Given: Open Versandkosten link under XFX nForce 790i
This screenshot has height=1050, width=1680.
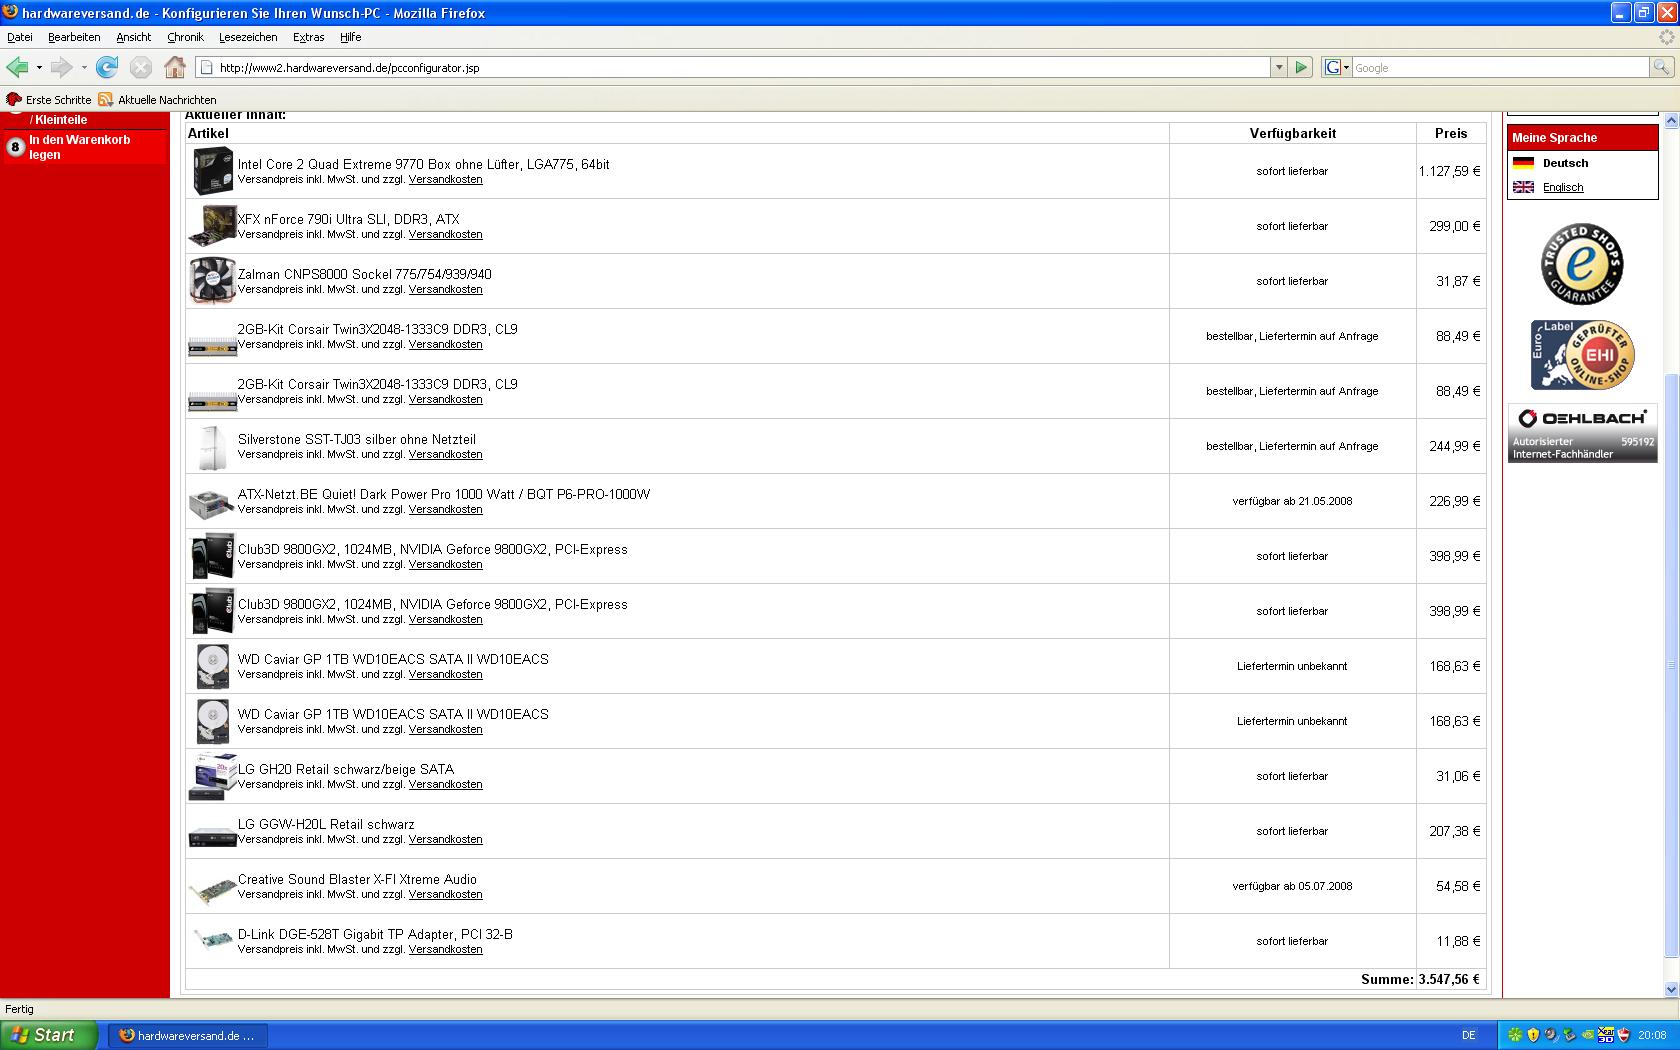Looking at the screenshot, I should click(x=445, y=234).
